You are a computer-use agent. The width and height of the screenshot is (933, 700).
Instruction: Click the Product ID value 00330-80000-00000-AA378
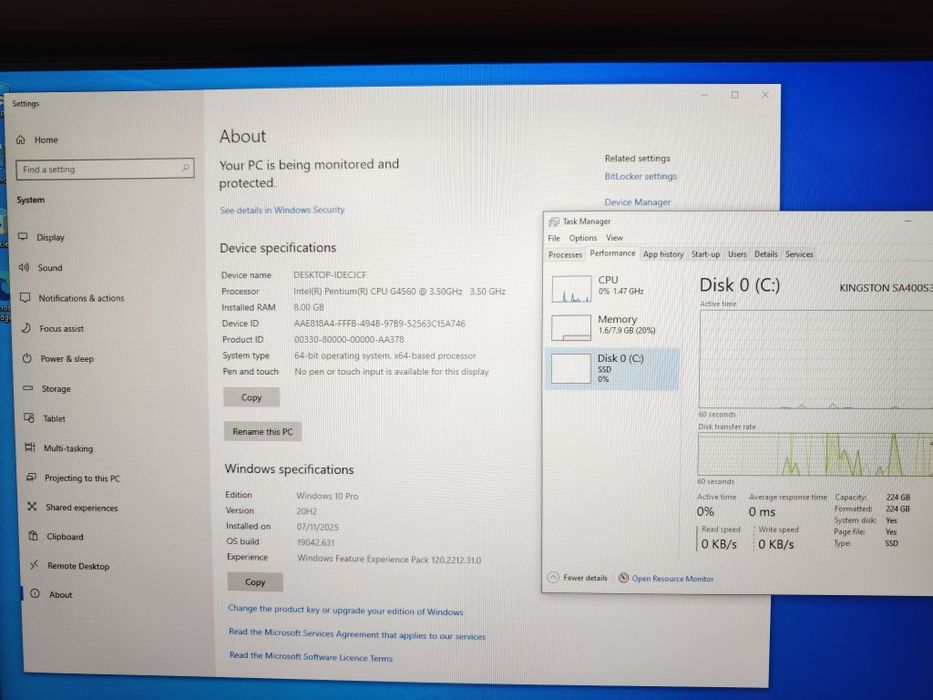(x=349, y=339)
